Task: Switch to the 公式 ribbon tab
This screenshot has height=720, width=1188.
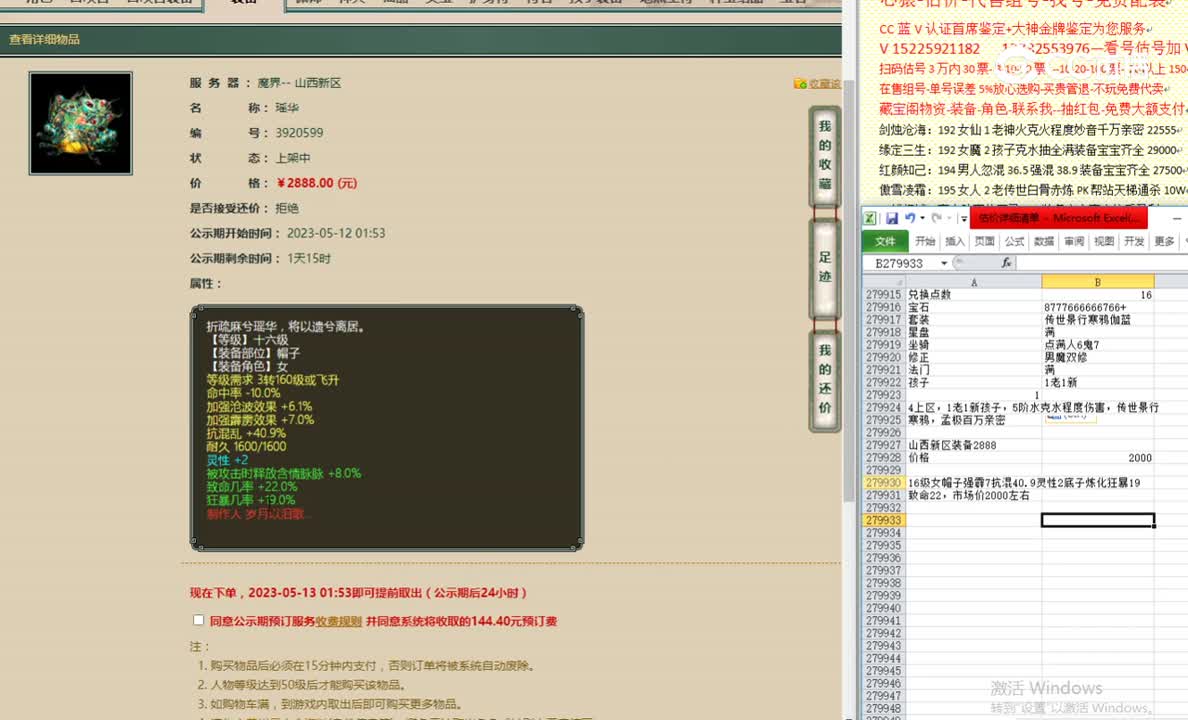Action: (1014, 241)
